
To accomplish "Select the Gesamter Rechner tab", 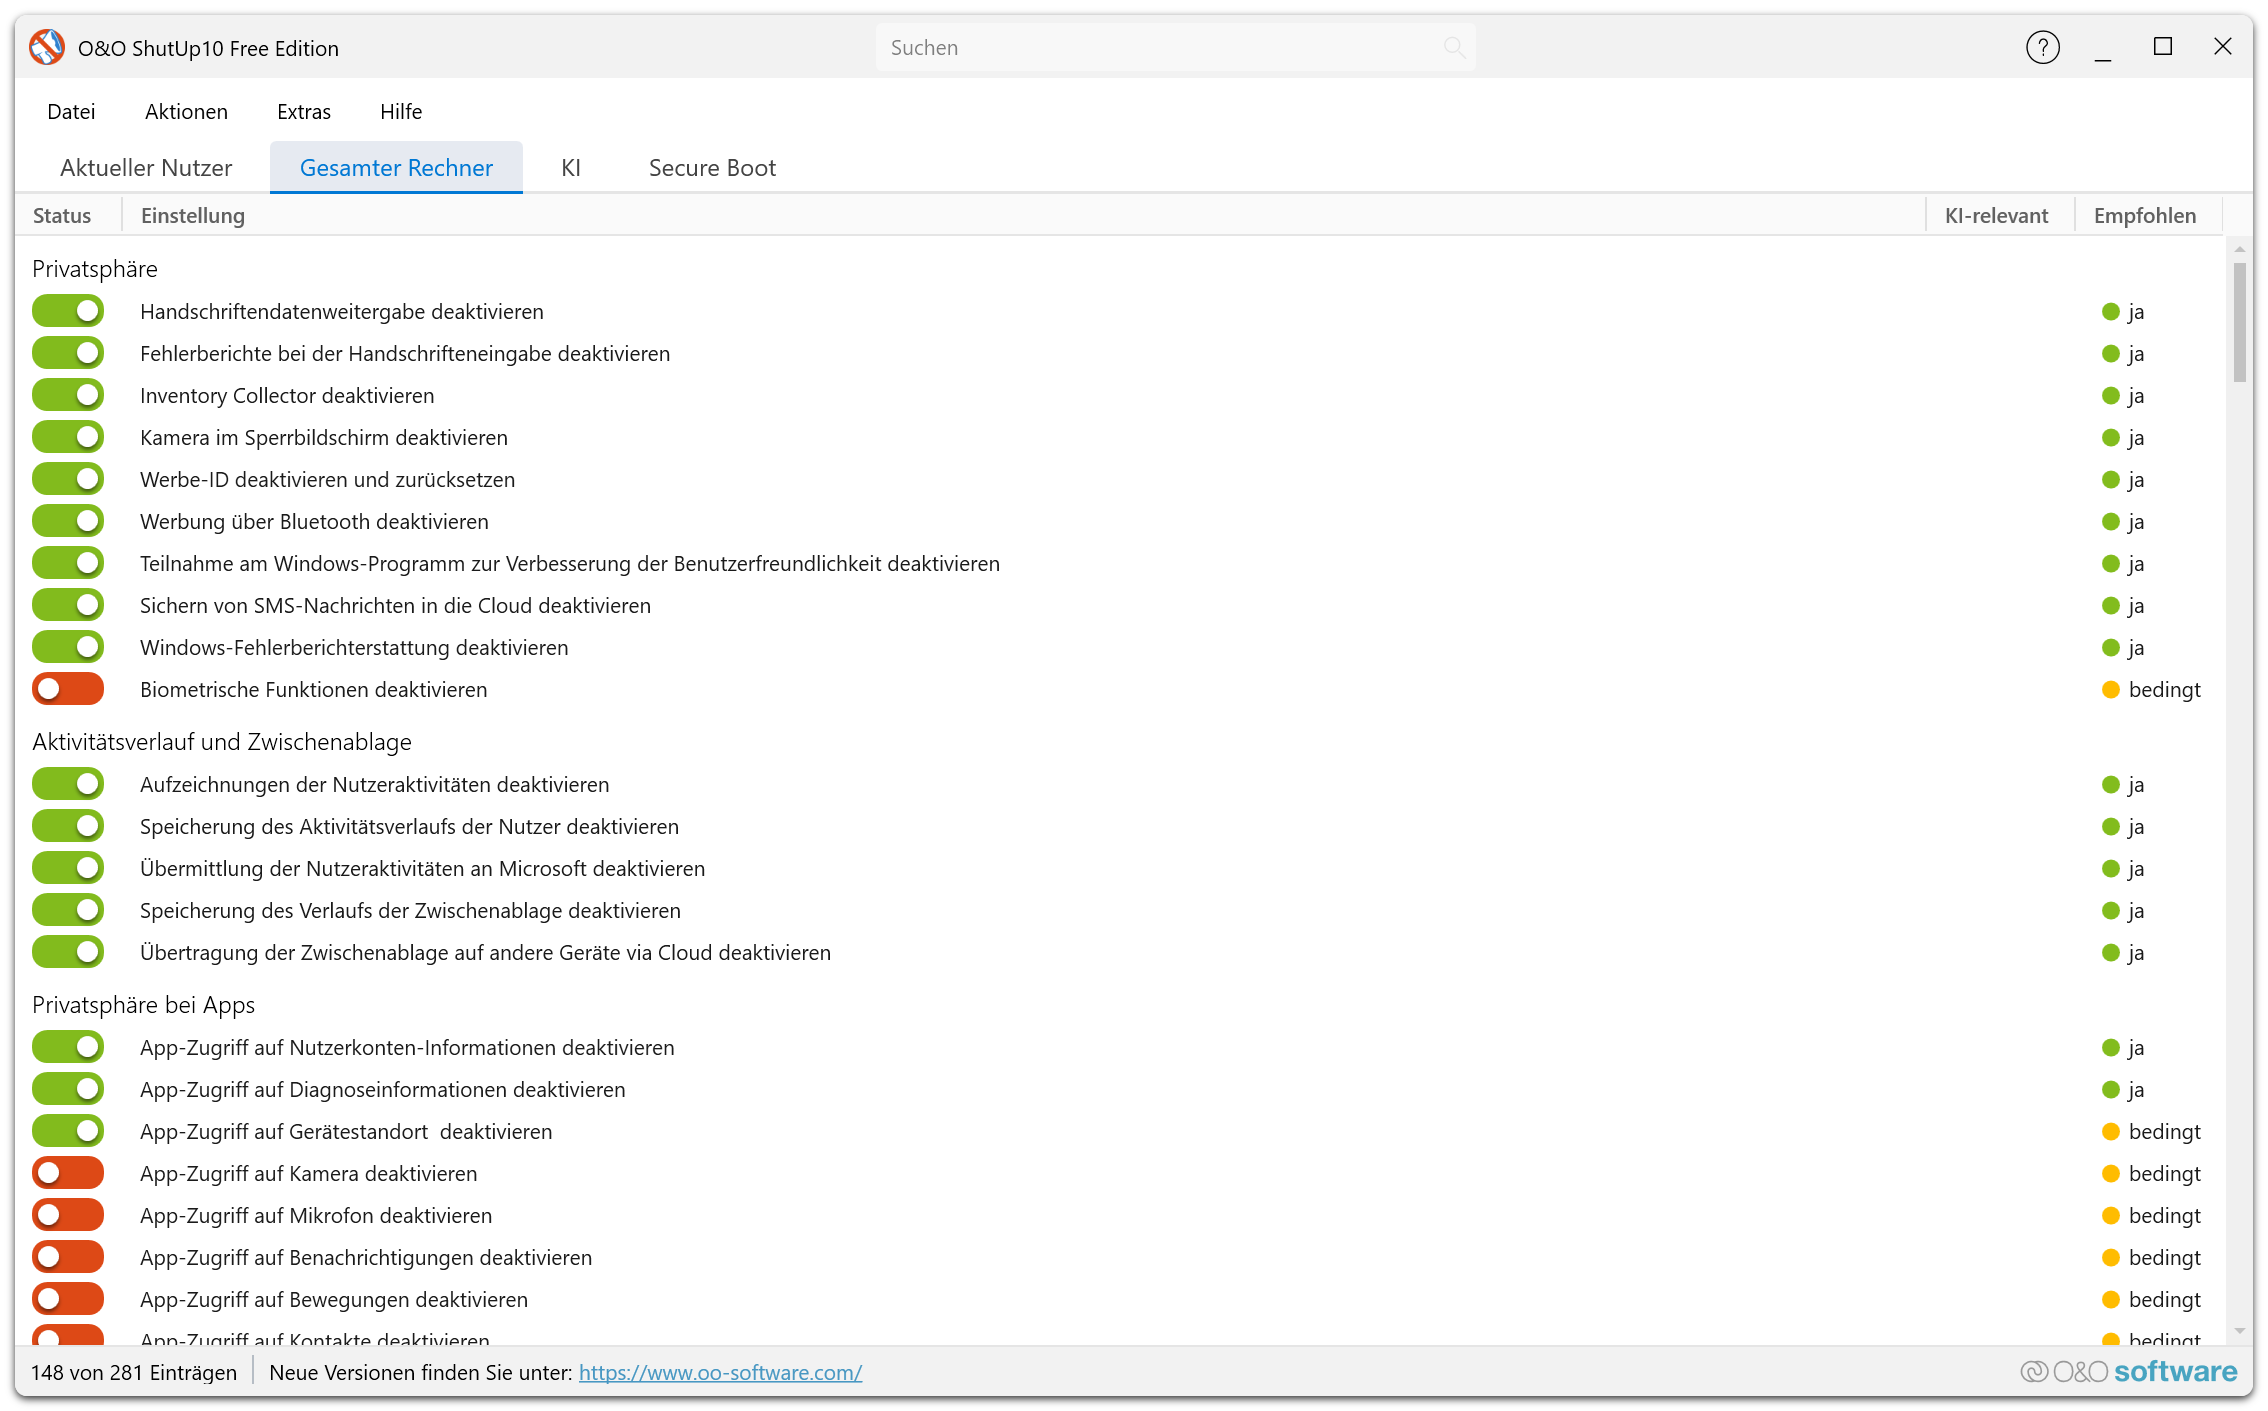I will [396, 168].
